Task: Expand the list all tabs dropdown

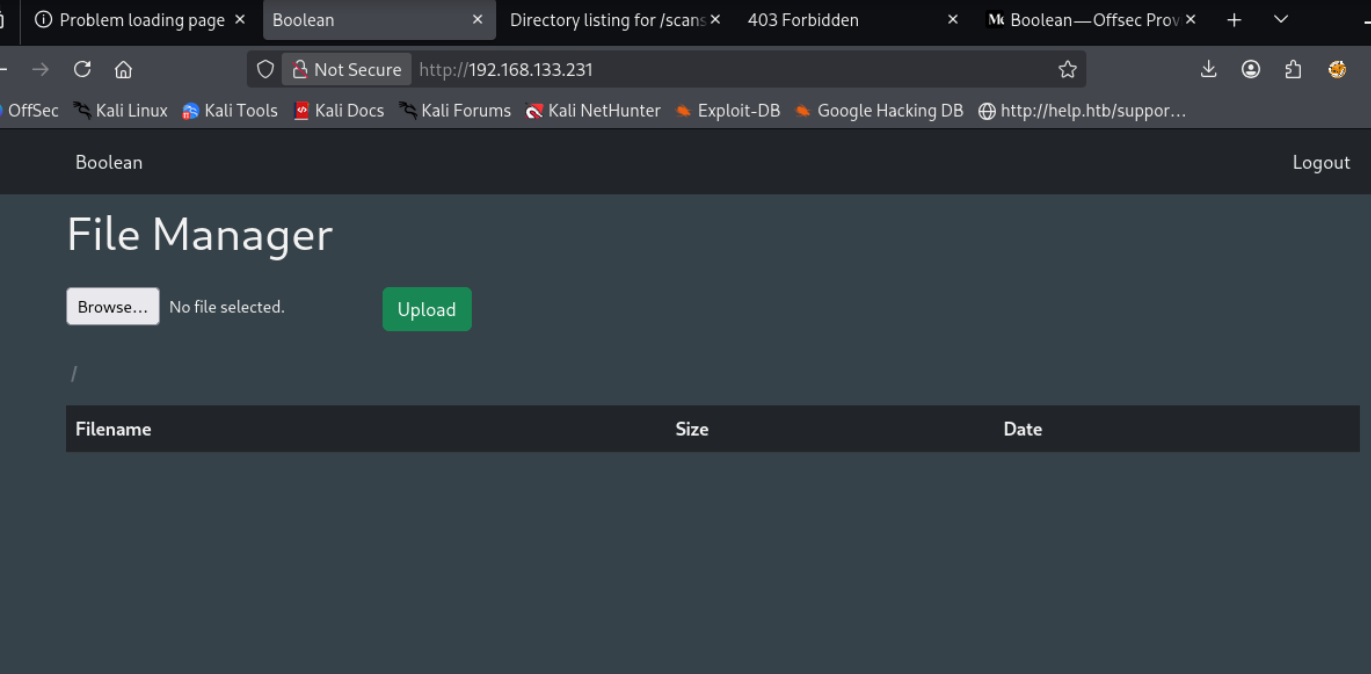Action: tap(1280, 20)
